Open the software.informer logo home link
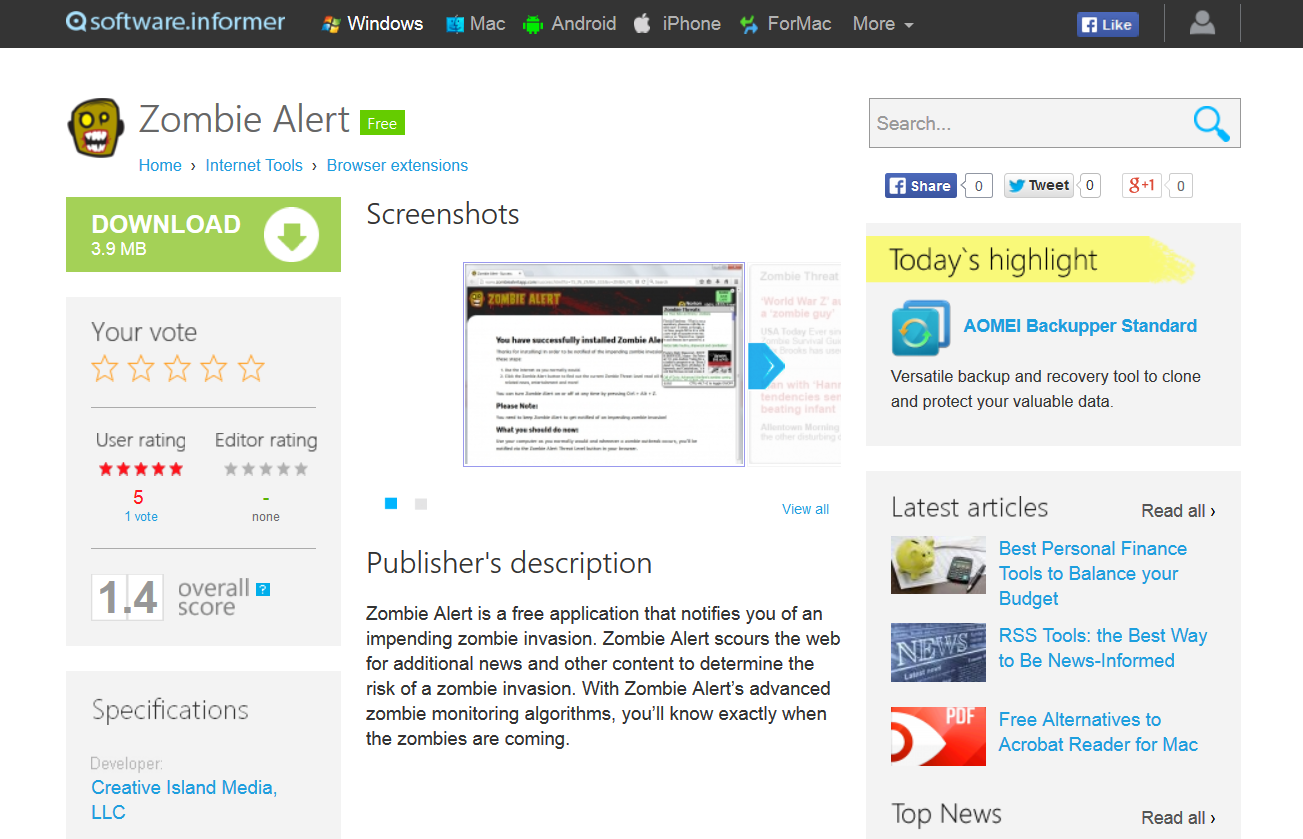 point(175,22)
